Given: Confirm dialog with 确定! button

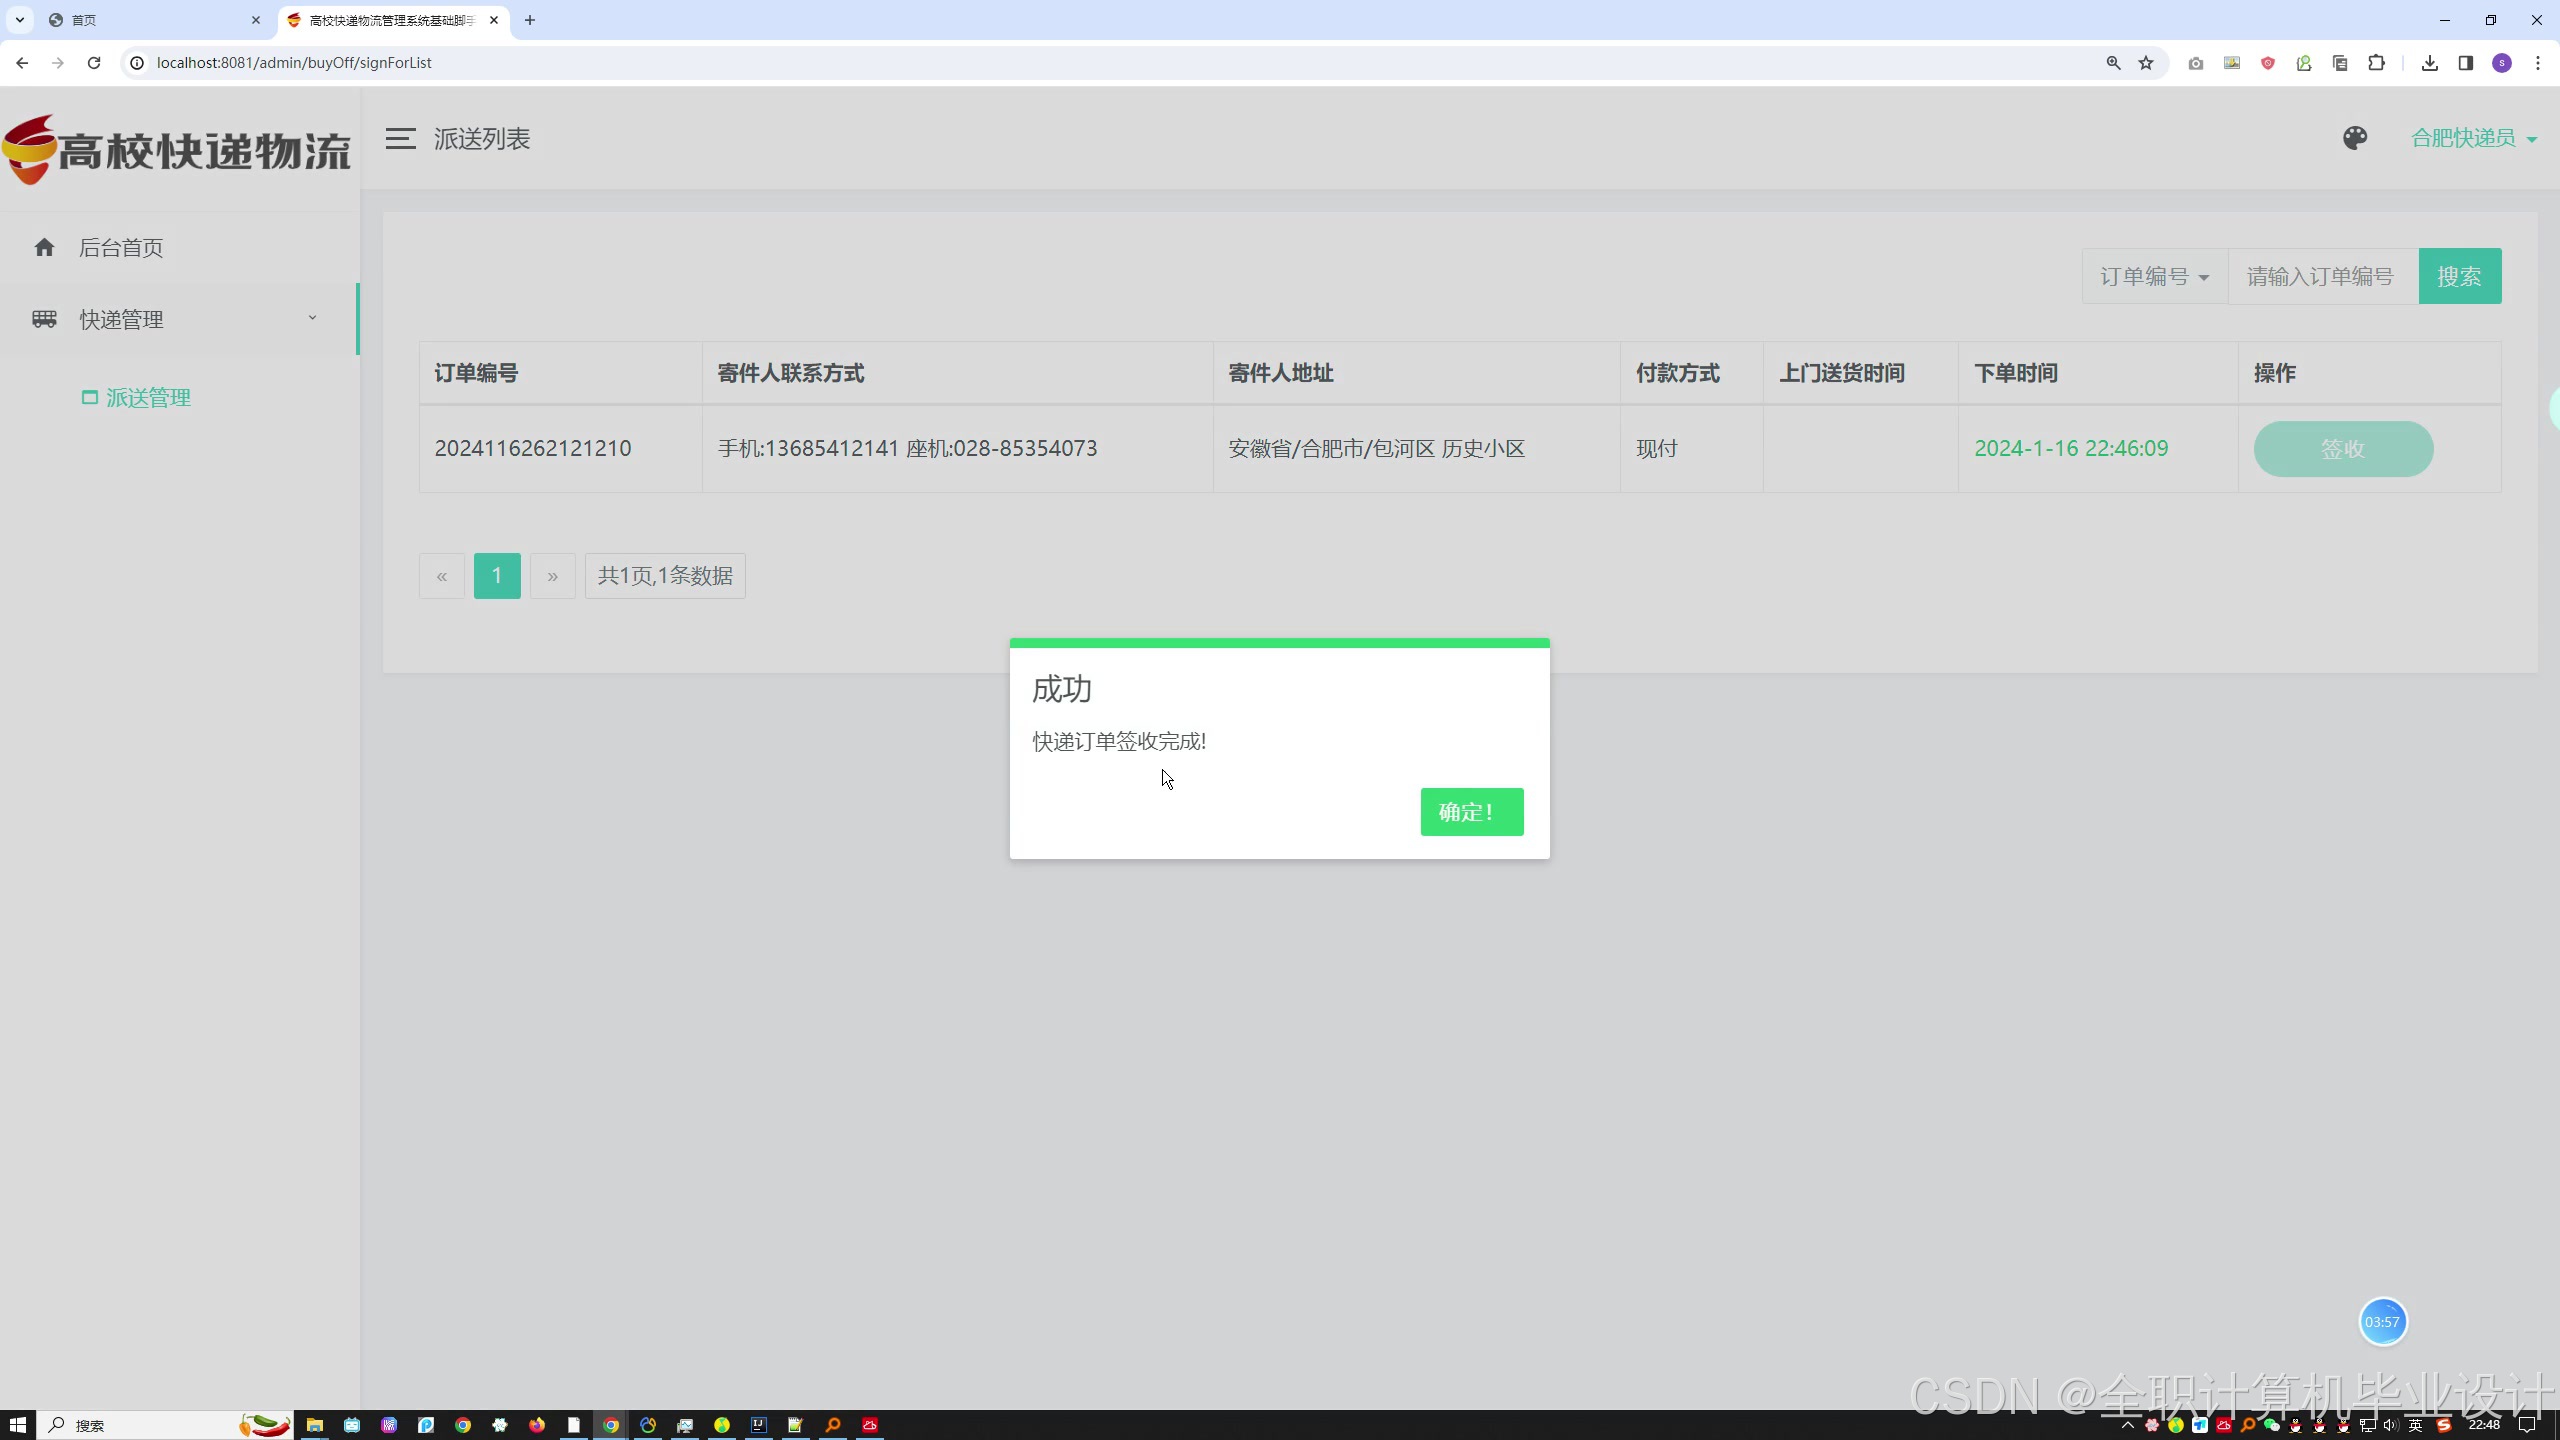Looking at the screenshot, I should click(1471, 812).
